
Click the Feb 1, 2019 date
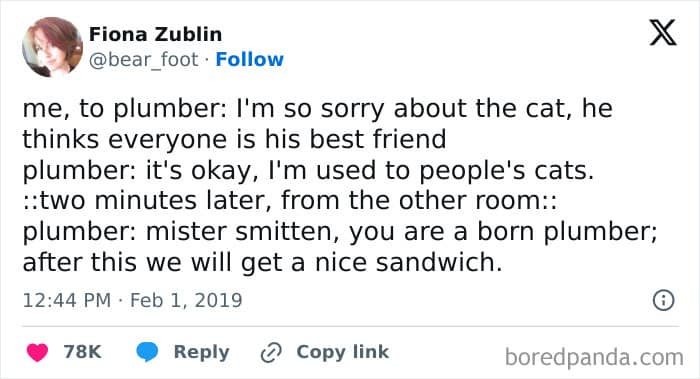coord(186,300)
